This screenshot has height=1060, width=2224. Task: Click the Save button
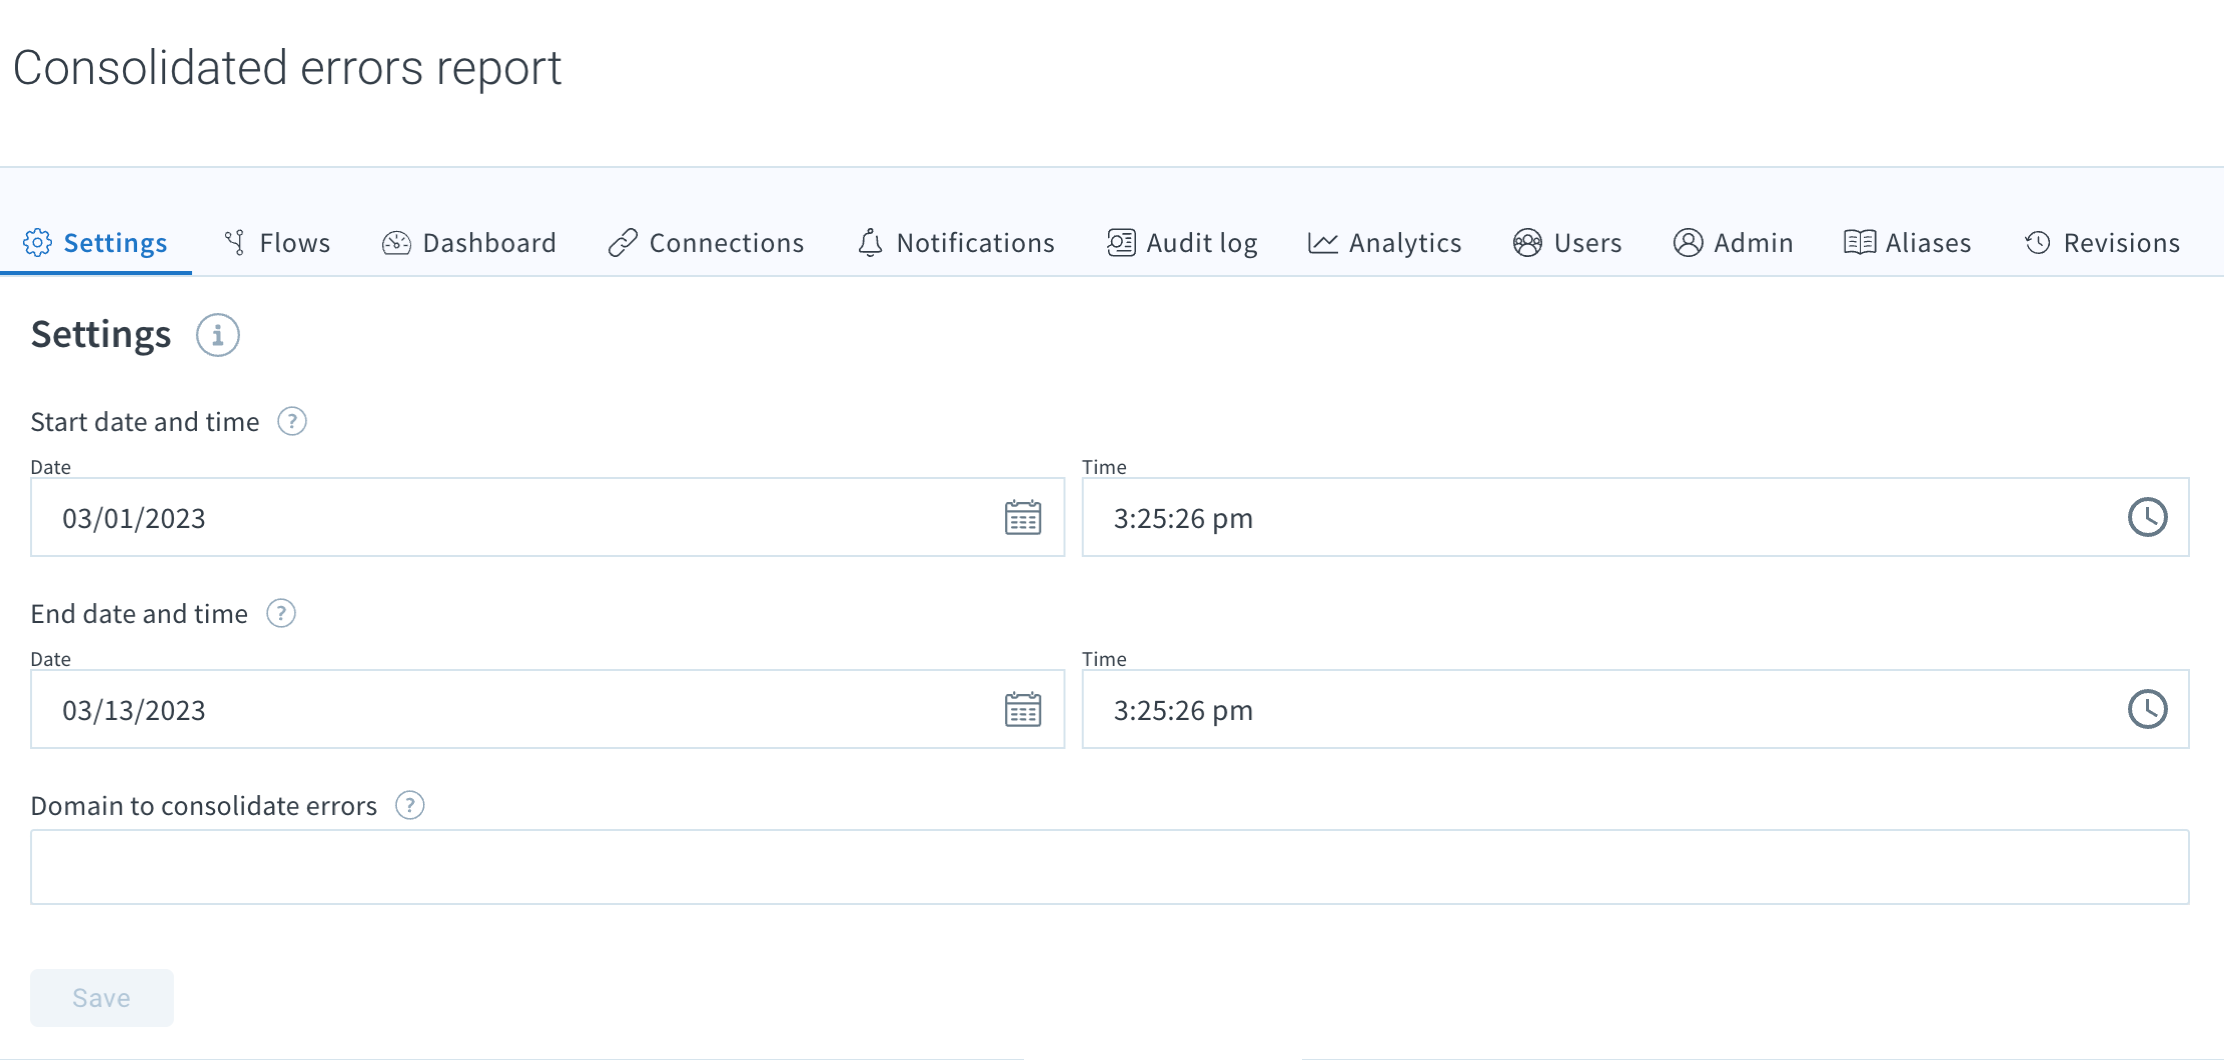[x=101, y=997]
